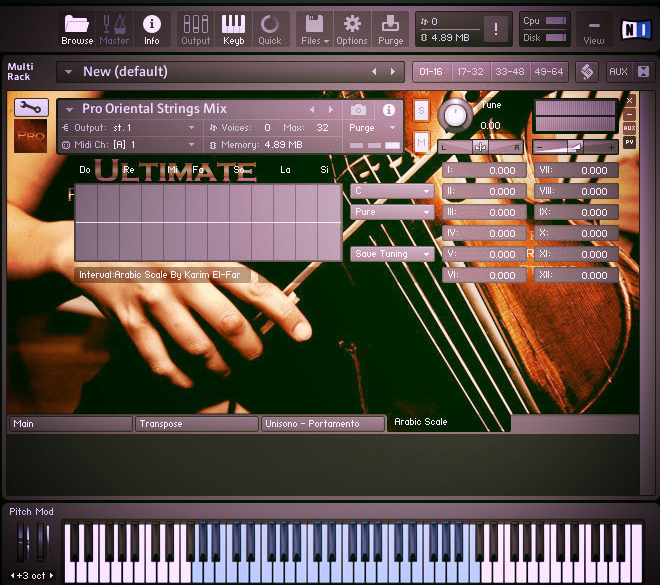660x585 pixels.
Task: Minimize all instrument headers in rack
Action: [643, 72]
